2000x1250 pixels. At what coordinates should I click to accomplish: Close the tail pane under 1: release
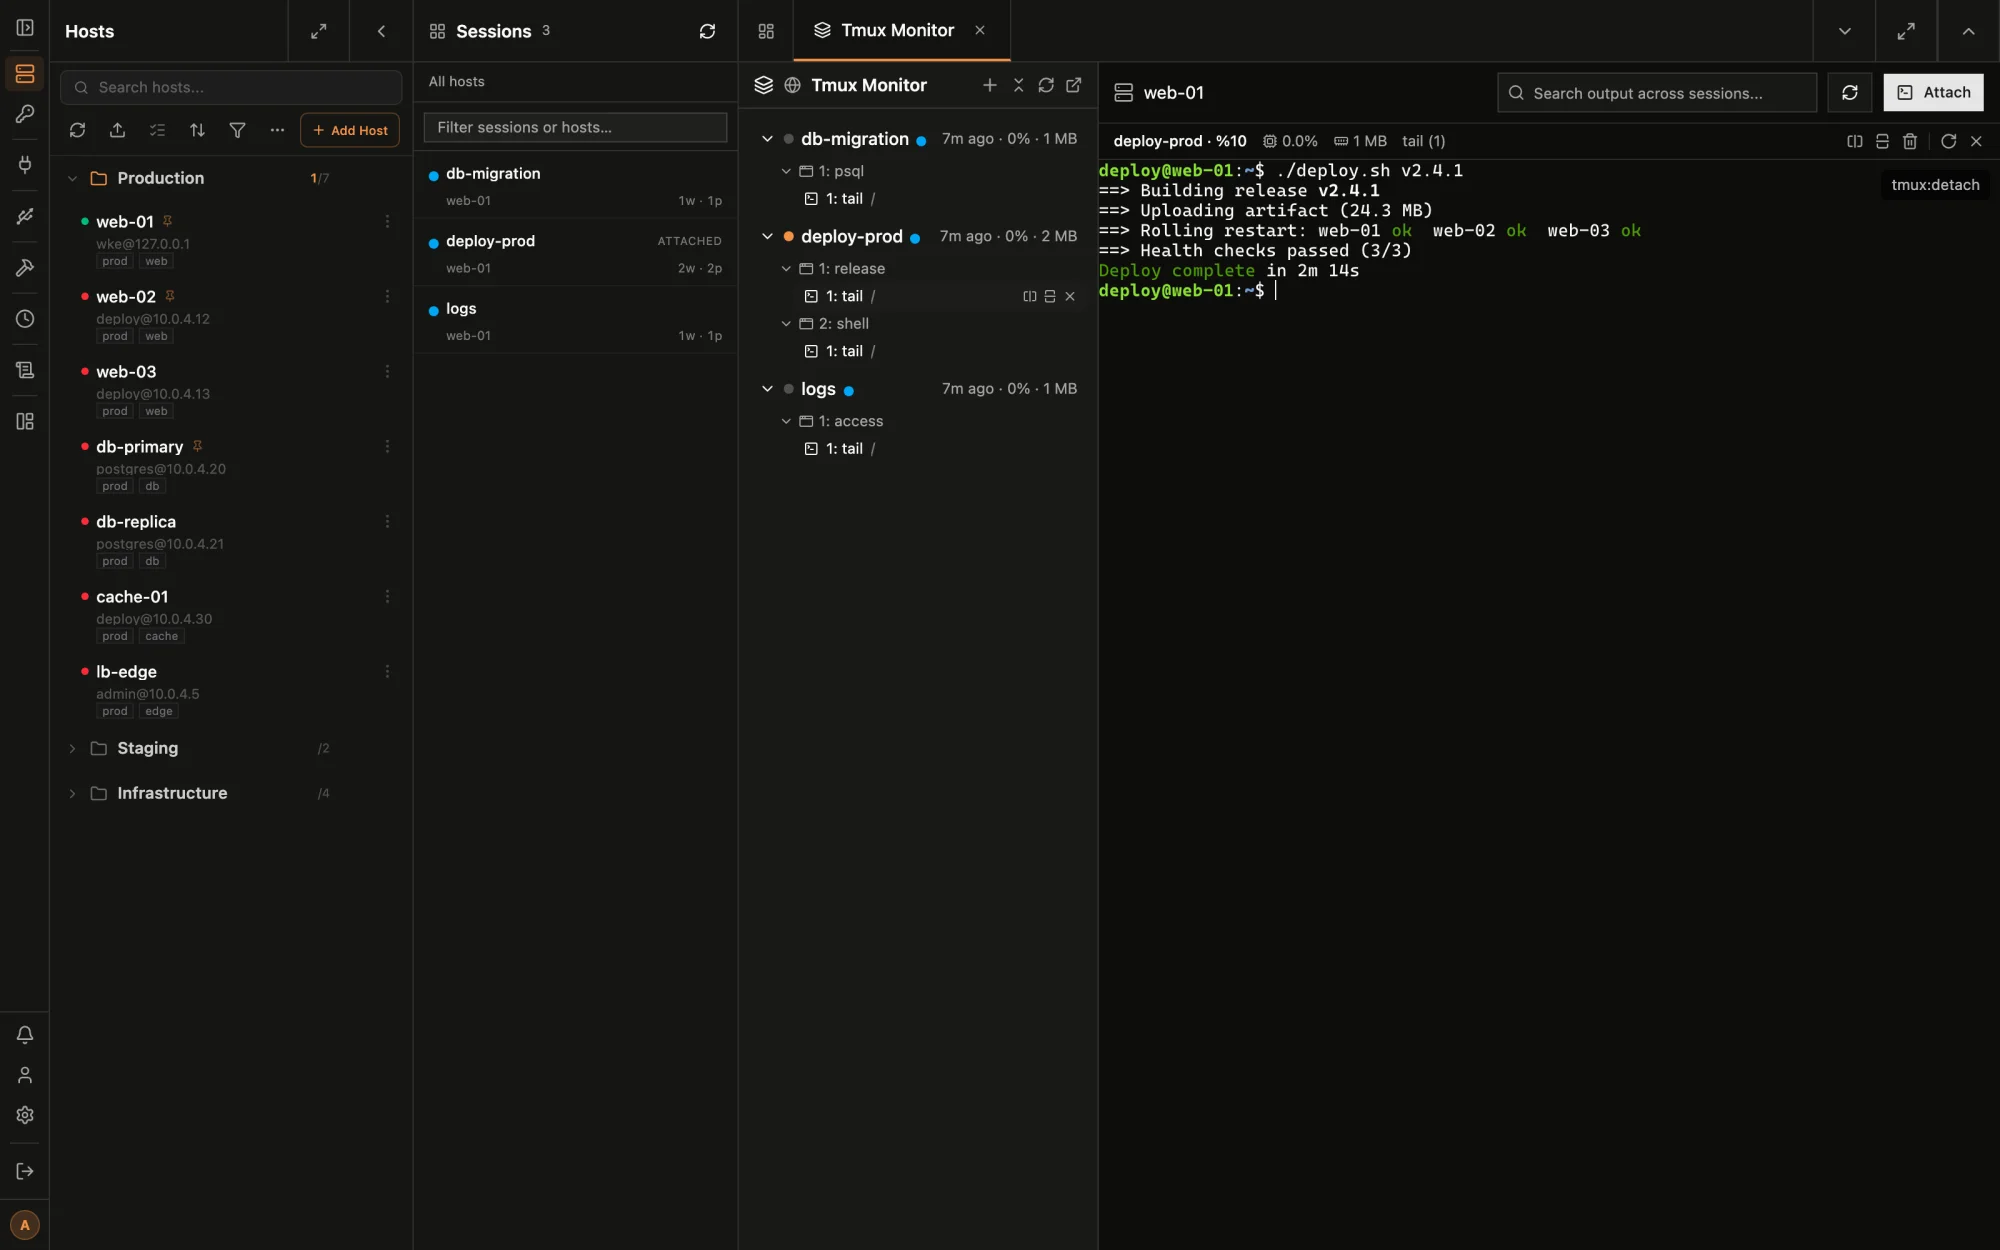(1070, 296)
